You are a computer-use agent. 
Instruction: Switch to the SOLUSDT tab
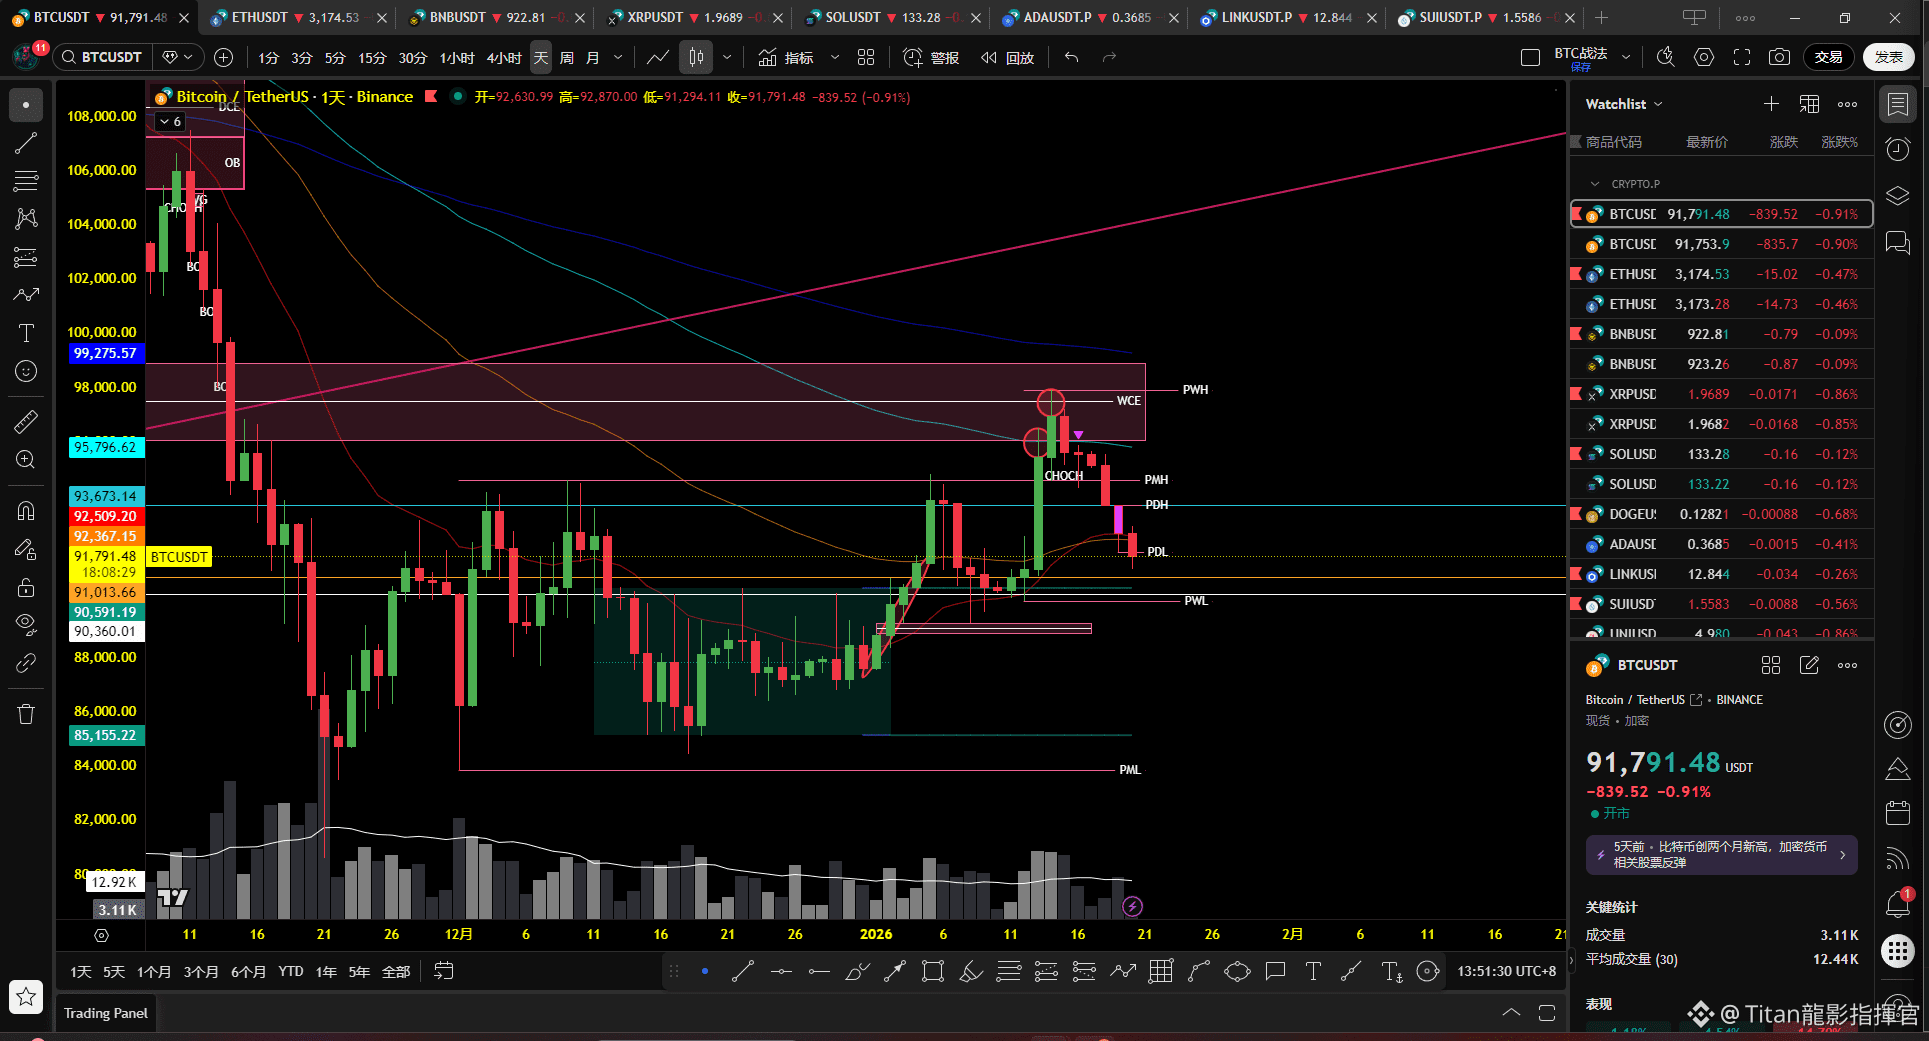pos(893,17)
